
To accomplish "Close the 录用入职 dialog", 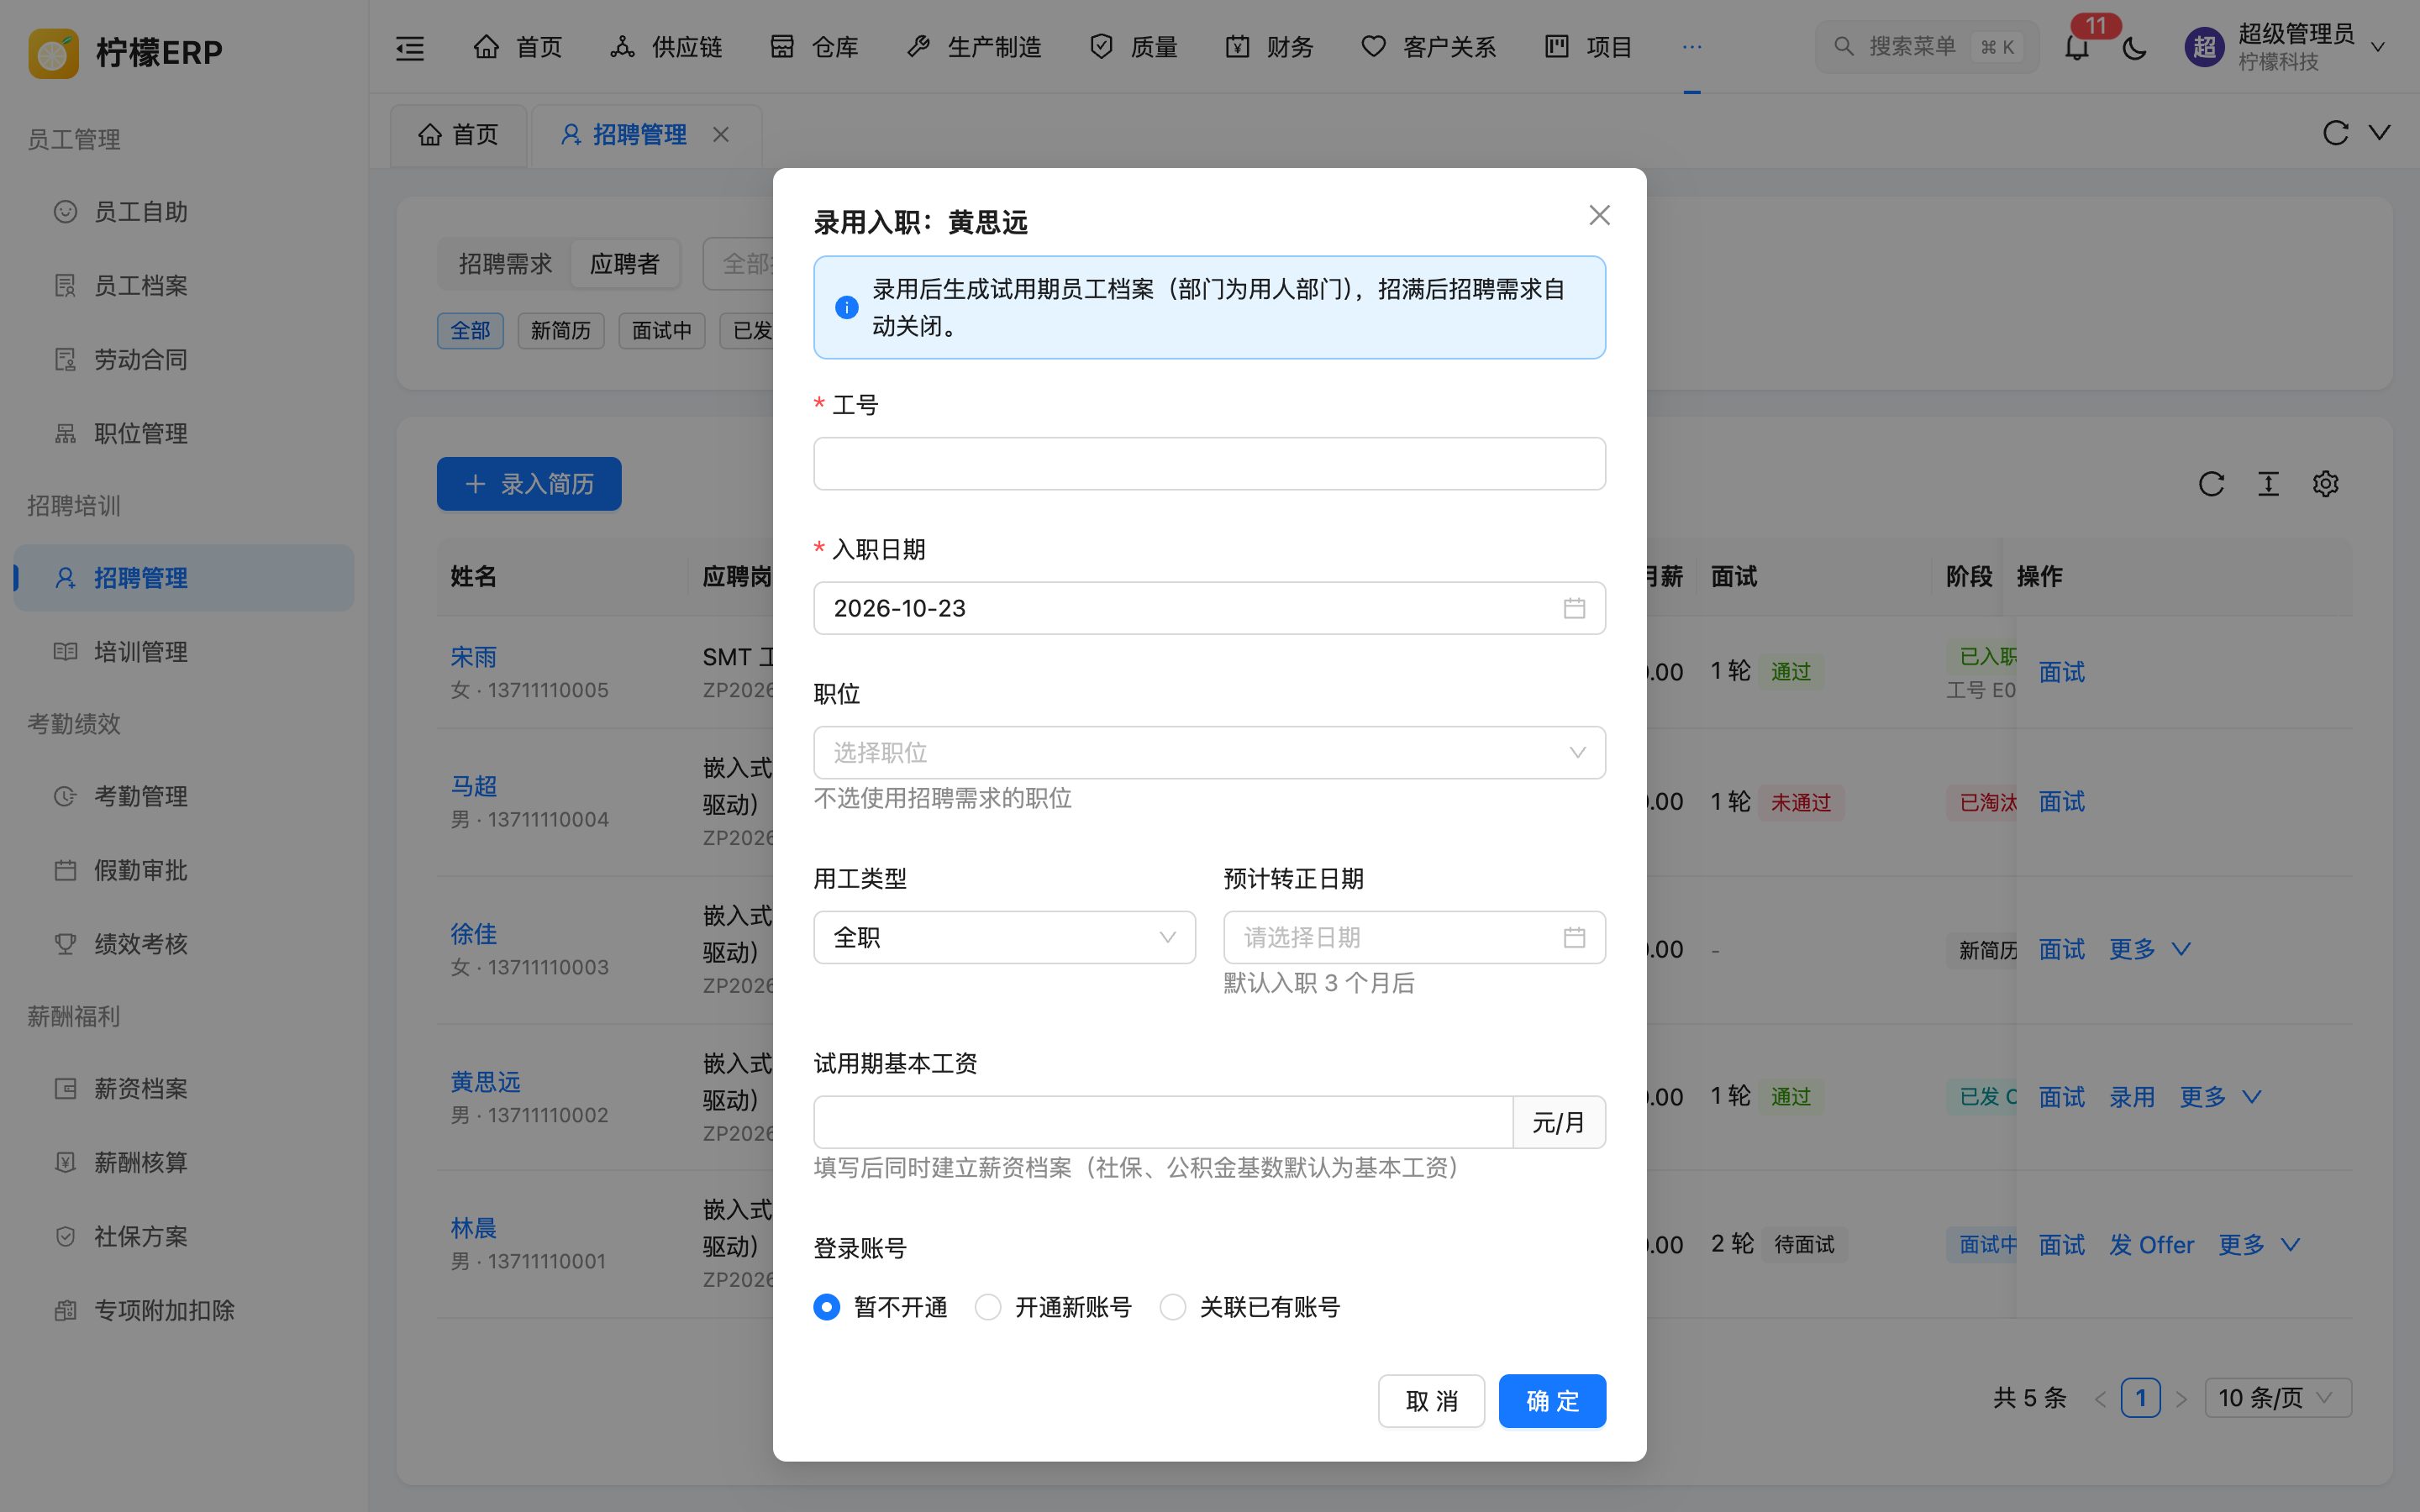I will point(1599,215).
